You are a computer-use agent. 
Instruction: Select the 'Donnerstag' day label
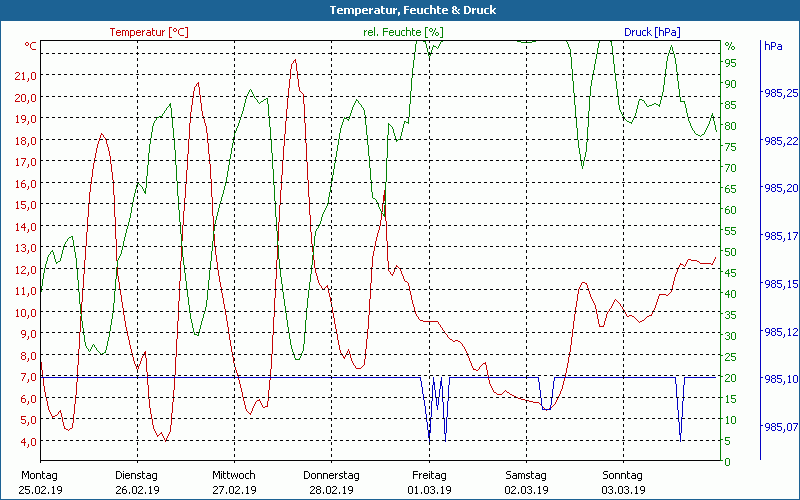(x=331, y=475)
